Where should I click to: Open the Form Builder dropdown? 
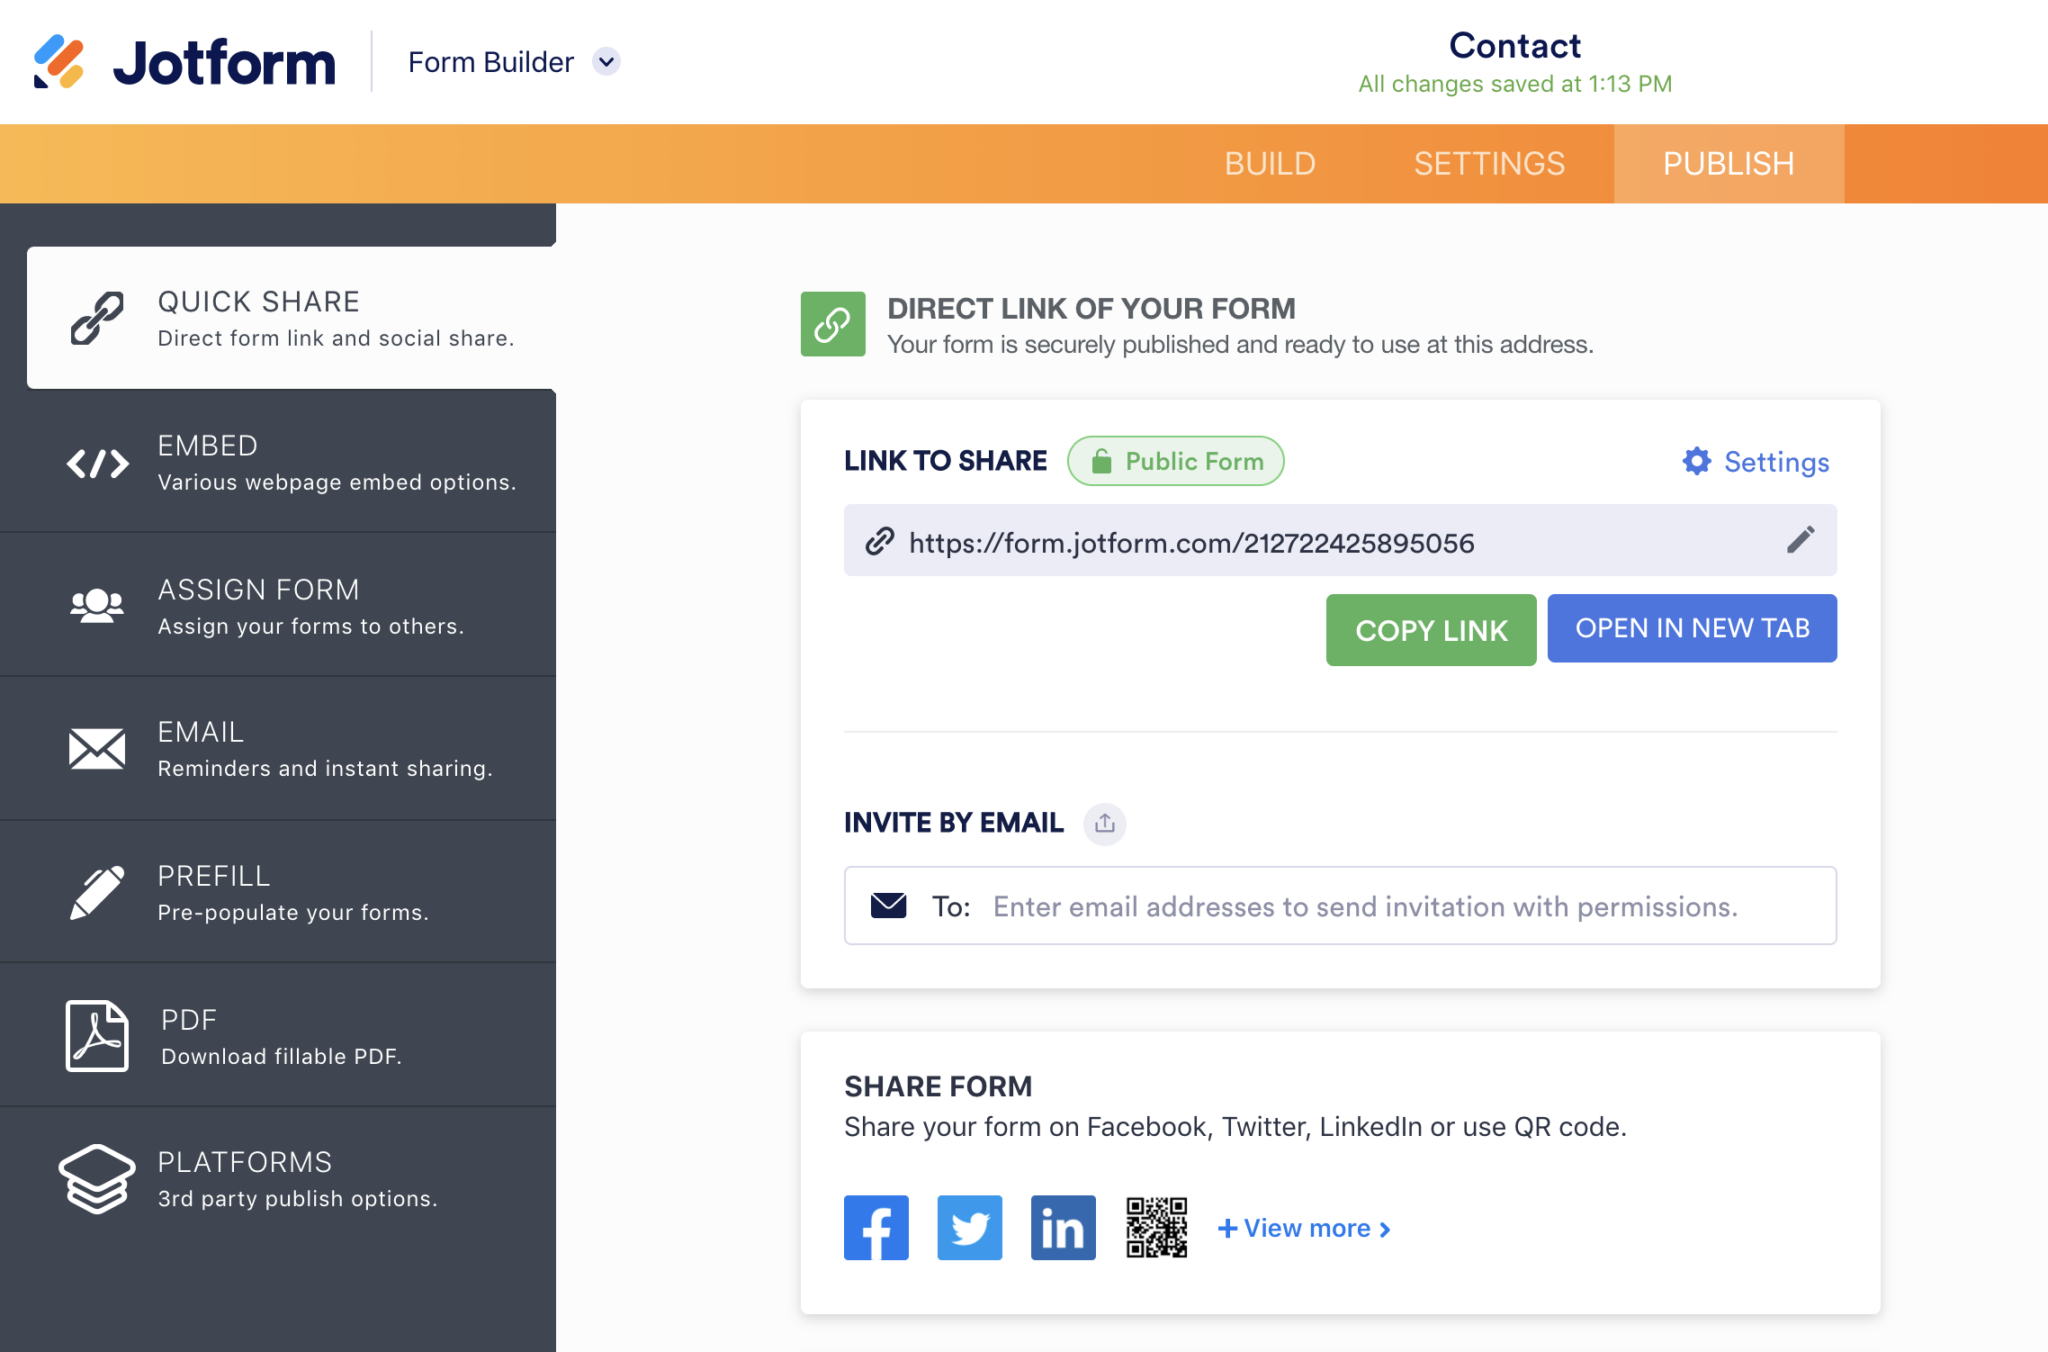pyautogui.click(x=605, y=61)
